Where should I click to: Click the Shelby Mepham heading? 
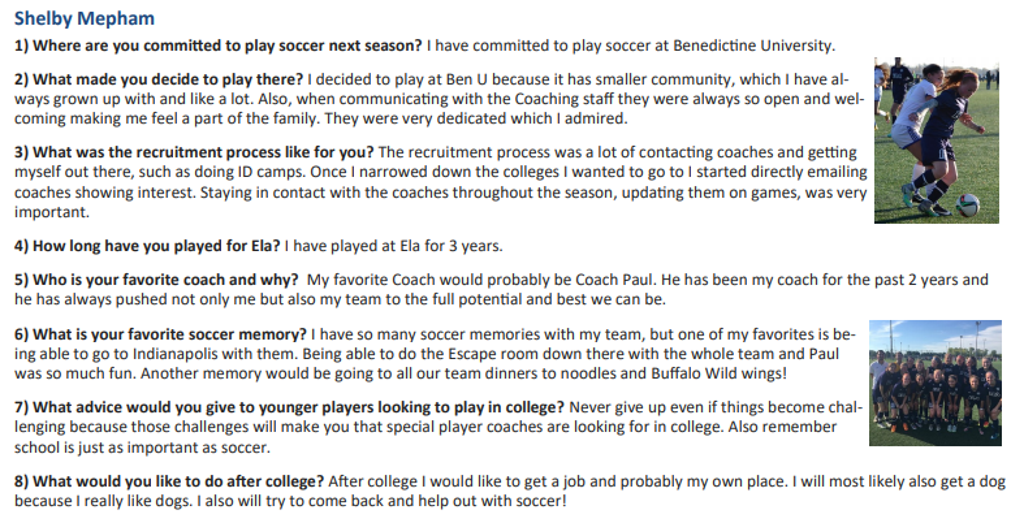[84, 18]
